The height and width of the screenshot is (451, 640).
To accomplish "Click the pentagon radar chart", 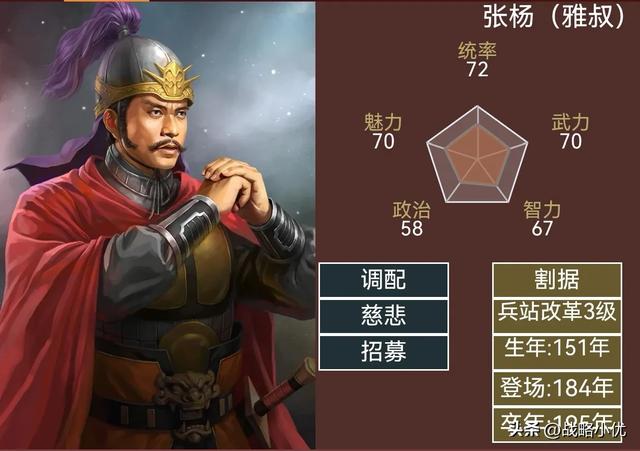I will click(477, 156).
